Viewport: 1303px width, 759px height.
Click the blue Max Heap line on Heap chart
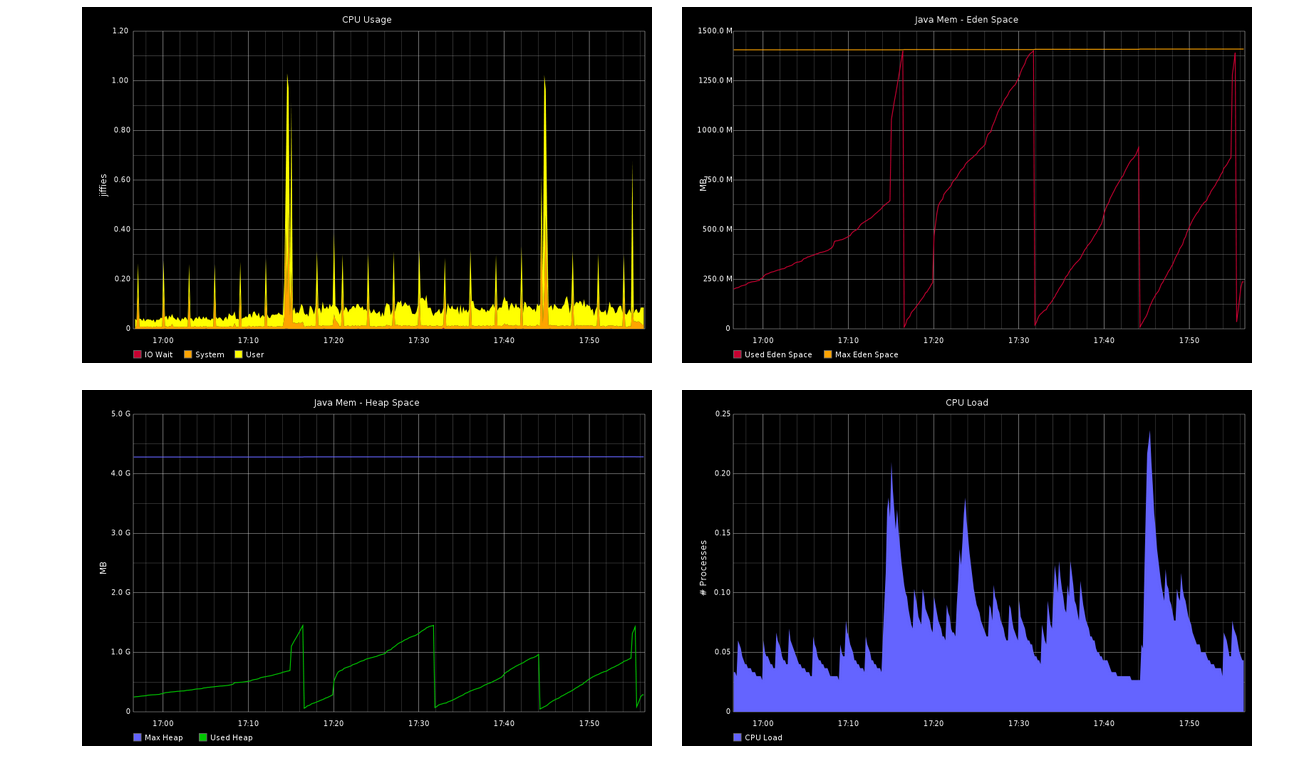[388, 457]
